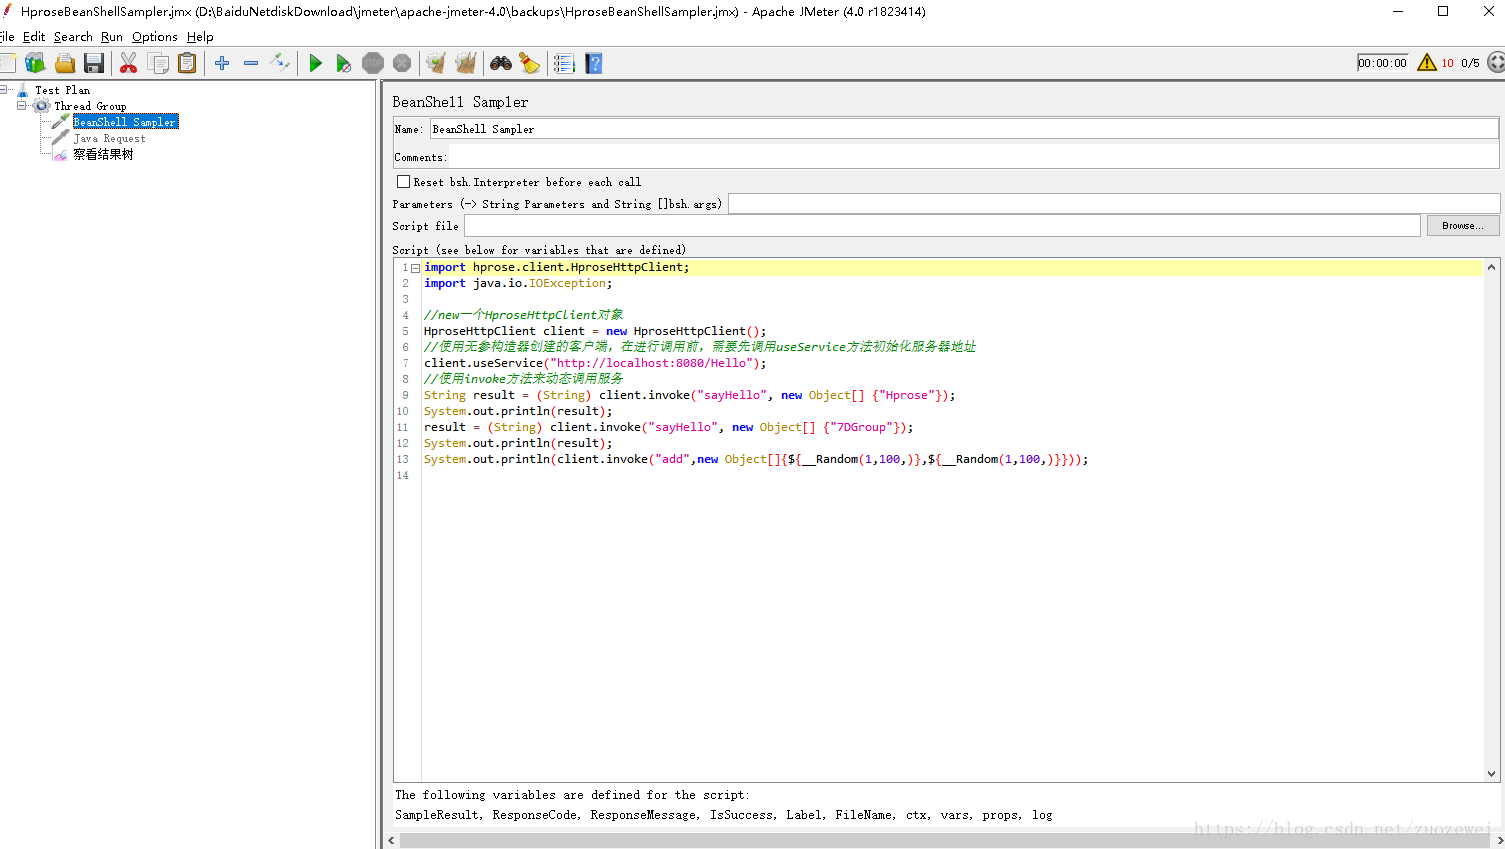Click the yellow warning triangle error counter
Viewport: 1505px width, 849px height.
coord(1426,63)
